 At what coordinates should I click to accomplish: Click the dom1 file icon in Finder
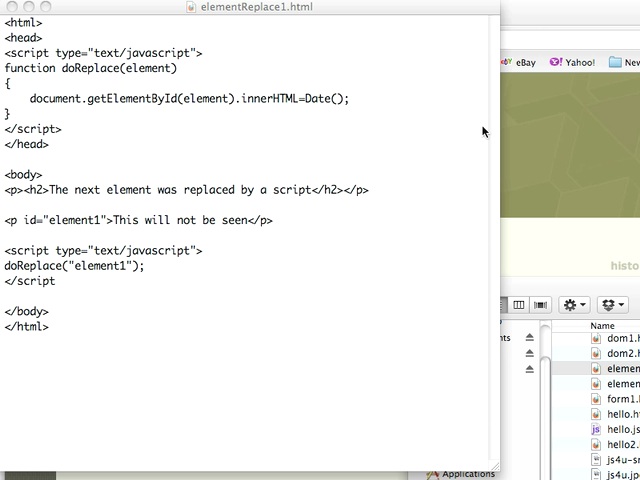596,338
